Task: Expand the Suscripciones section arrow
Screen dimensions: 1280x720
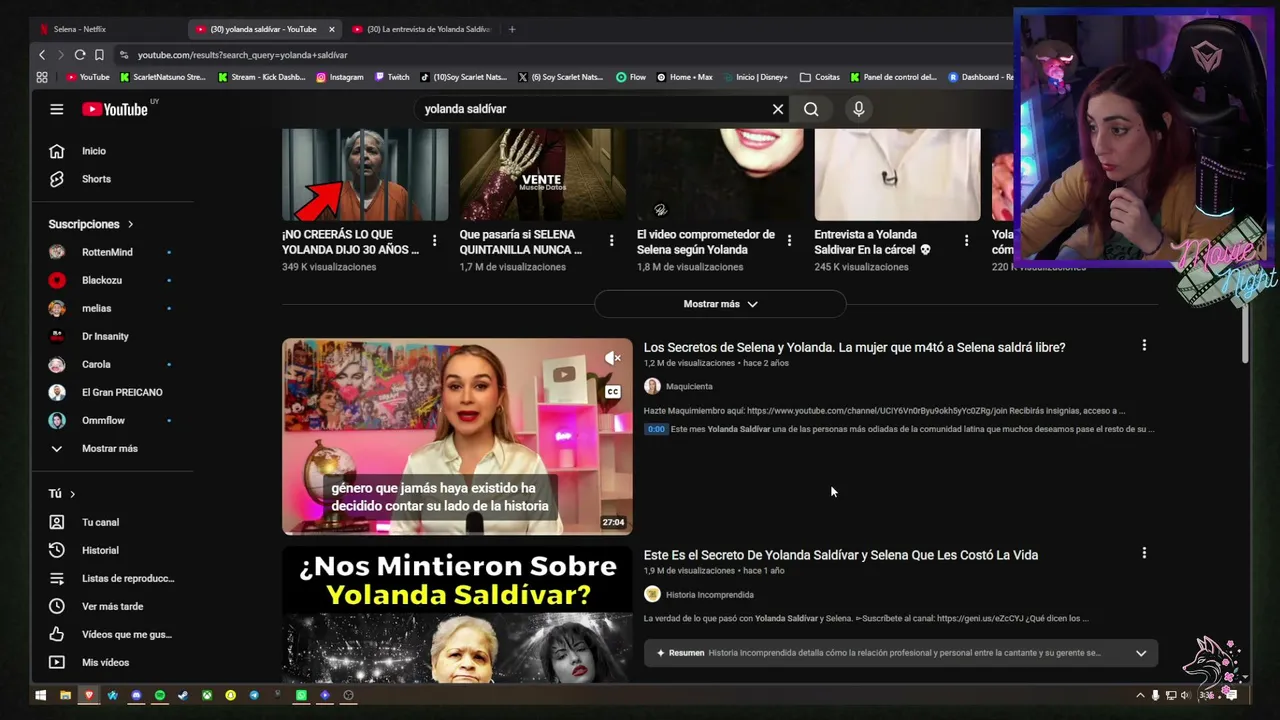Action: coord(130,224)
